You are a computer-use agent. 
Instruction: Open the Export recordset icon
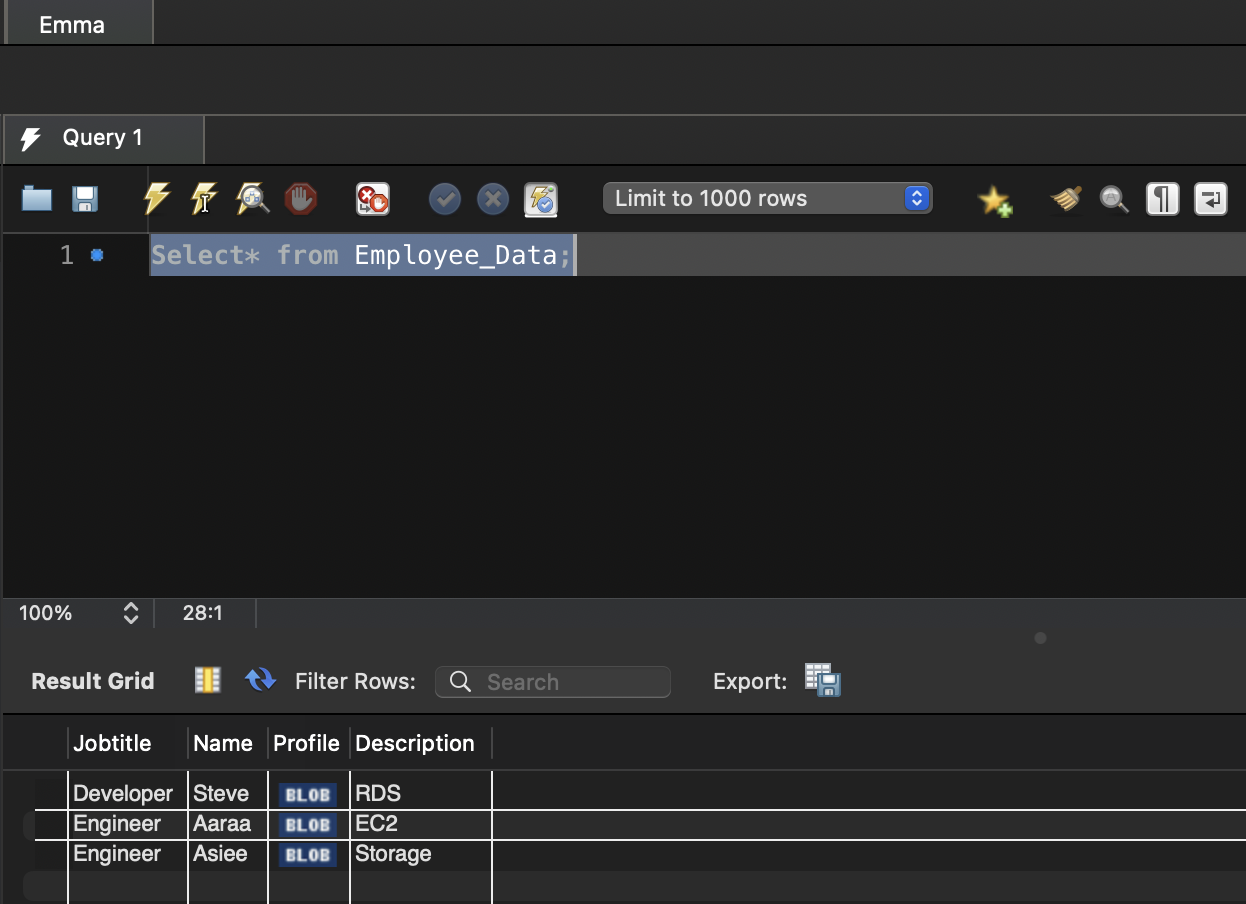click(x=820, y=681)
